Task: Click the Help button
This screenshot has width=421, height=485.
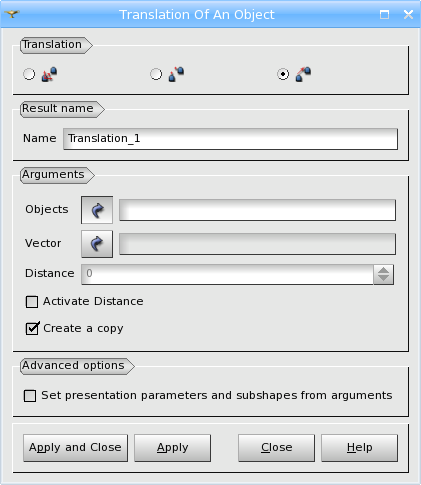Action: point(359,448)
